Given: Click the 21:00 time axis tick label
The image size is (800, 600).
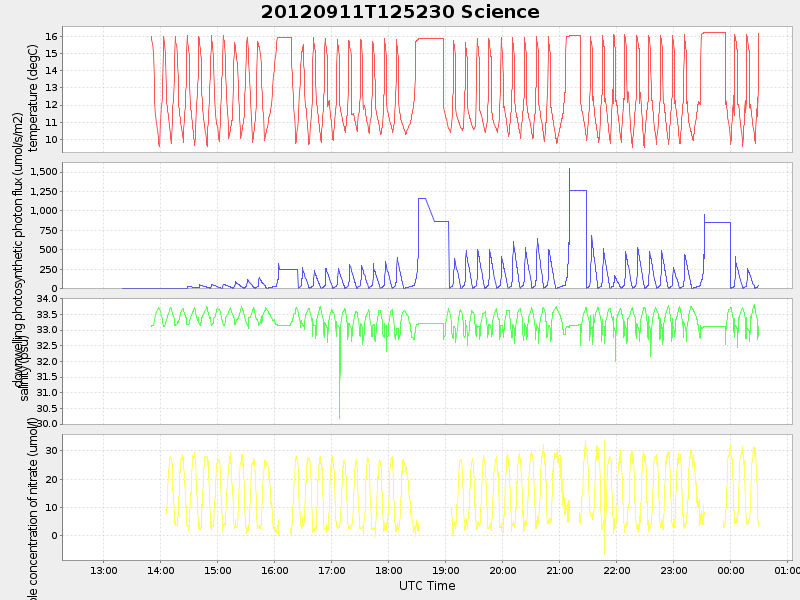Looking at the screenshot, I should (559, 570).
